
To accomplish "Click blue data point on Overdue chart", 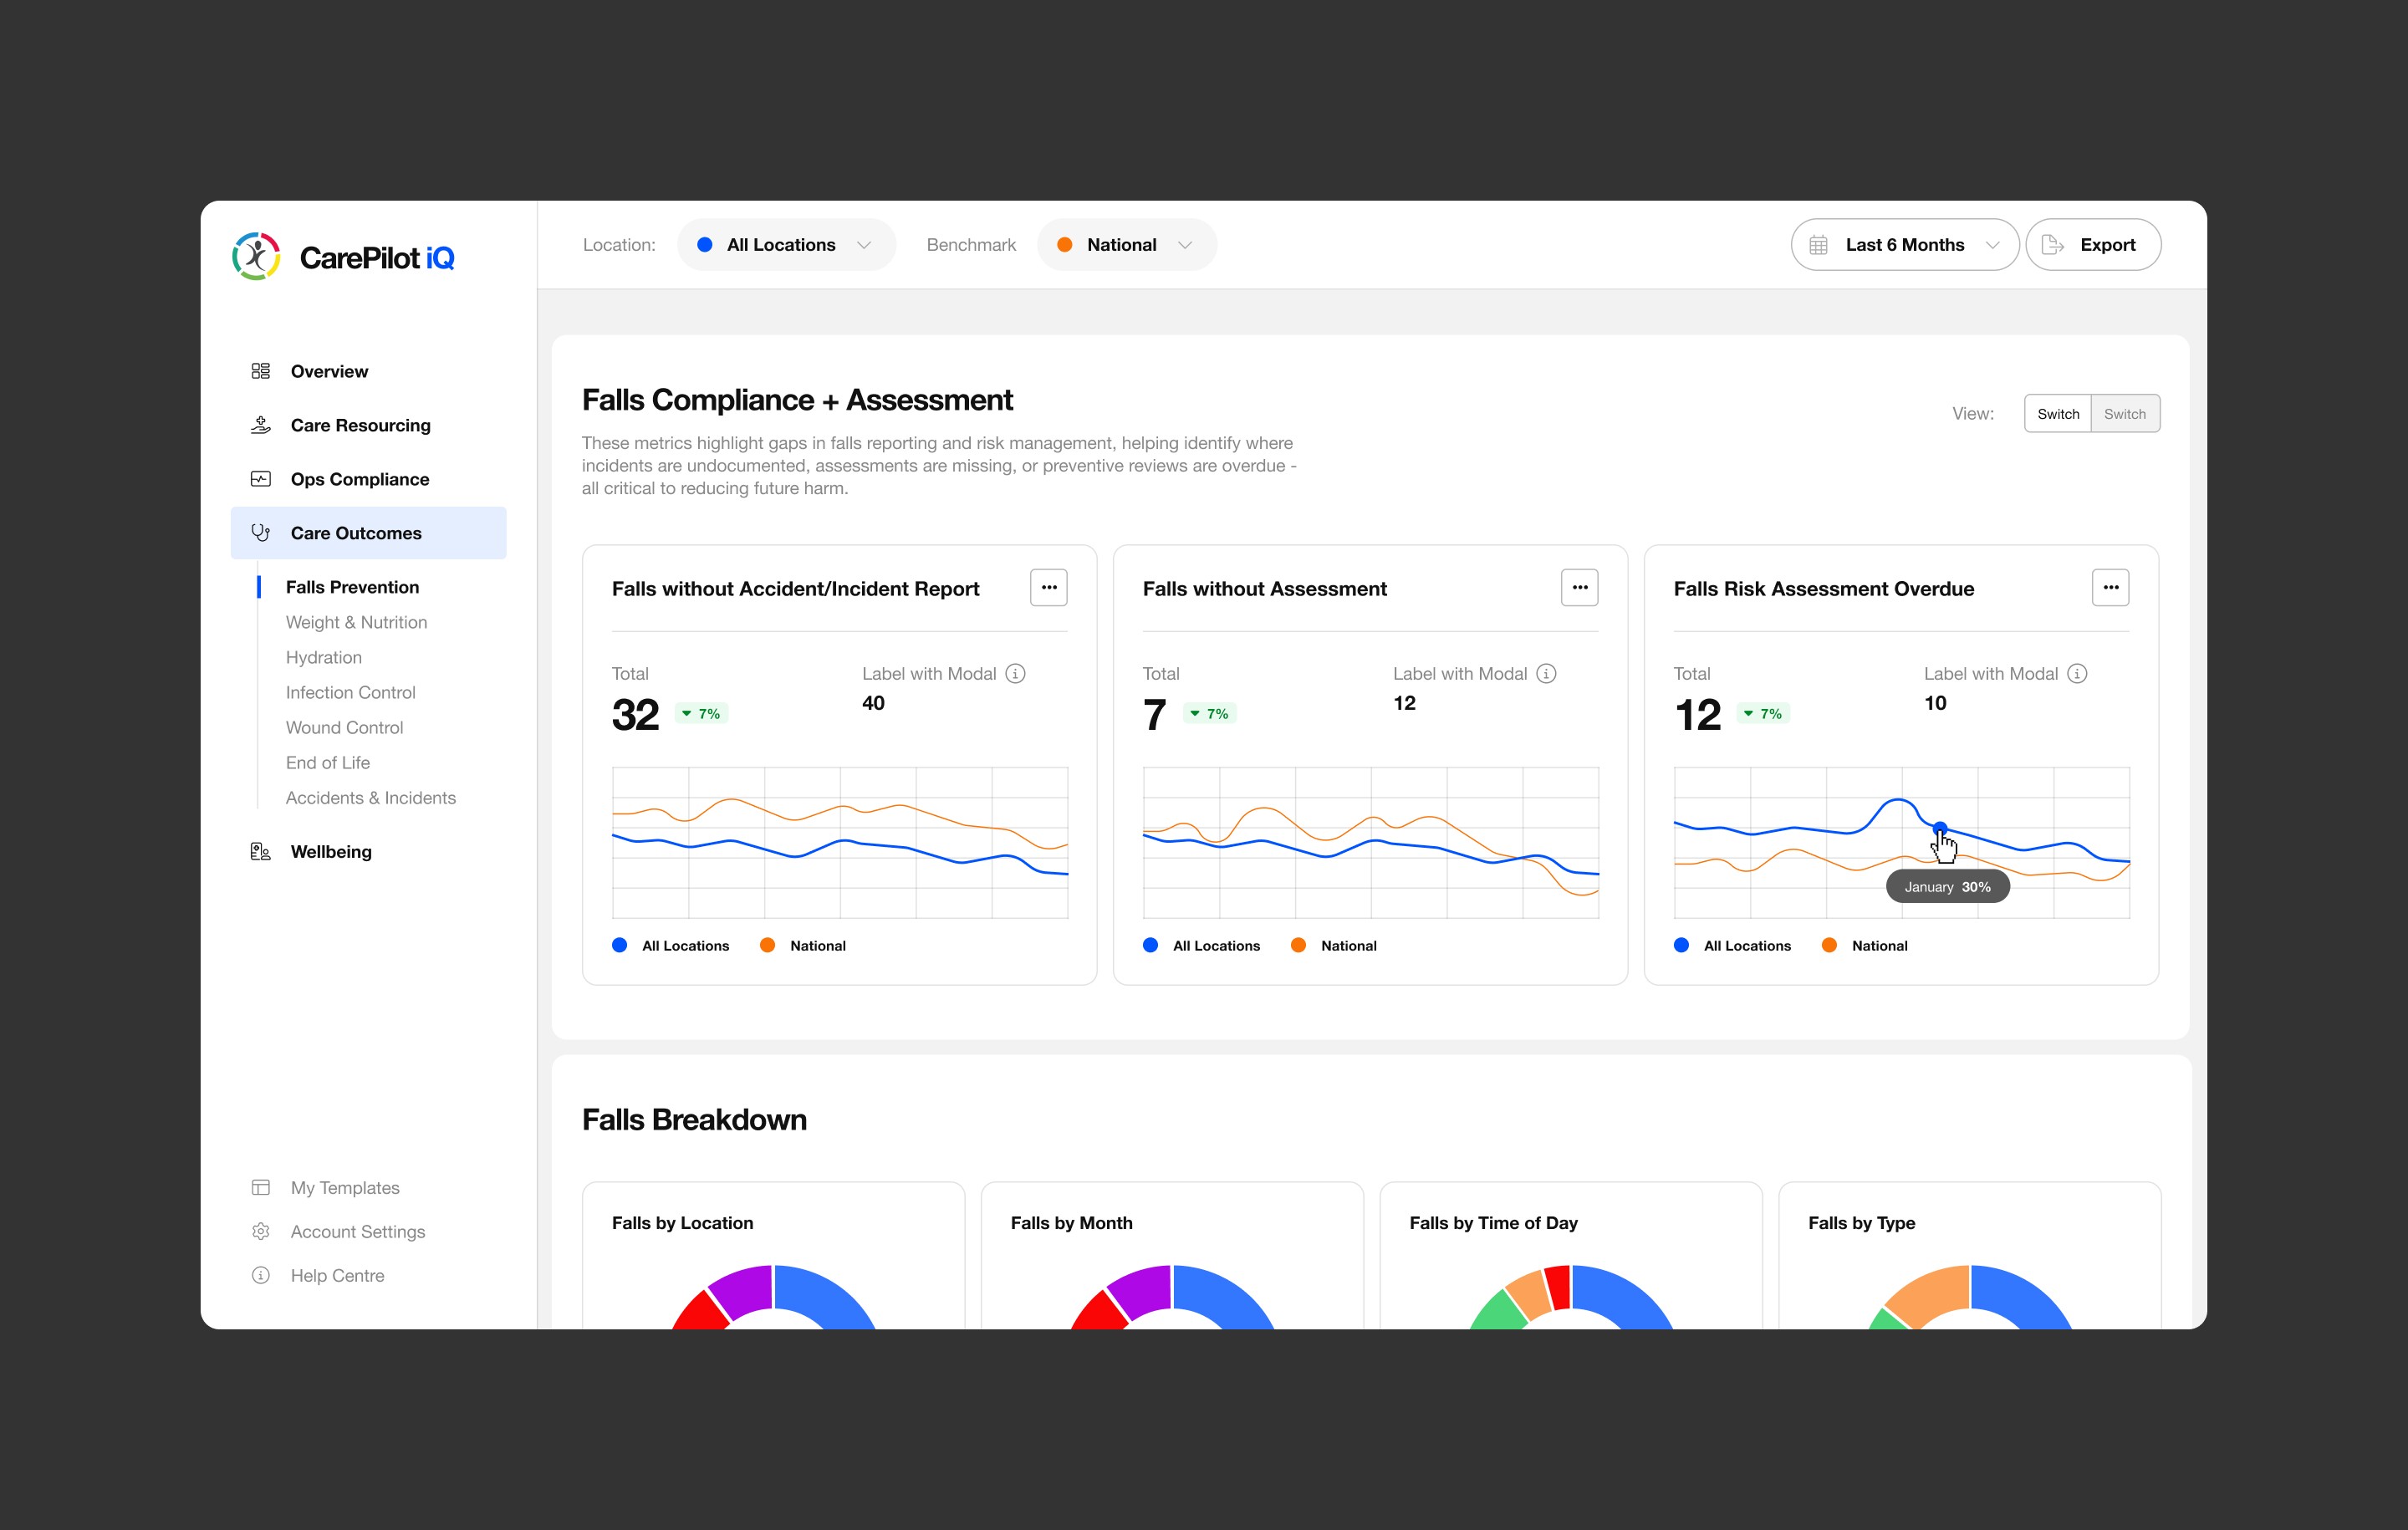I will 1939,828.
